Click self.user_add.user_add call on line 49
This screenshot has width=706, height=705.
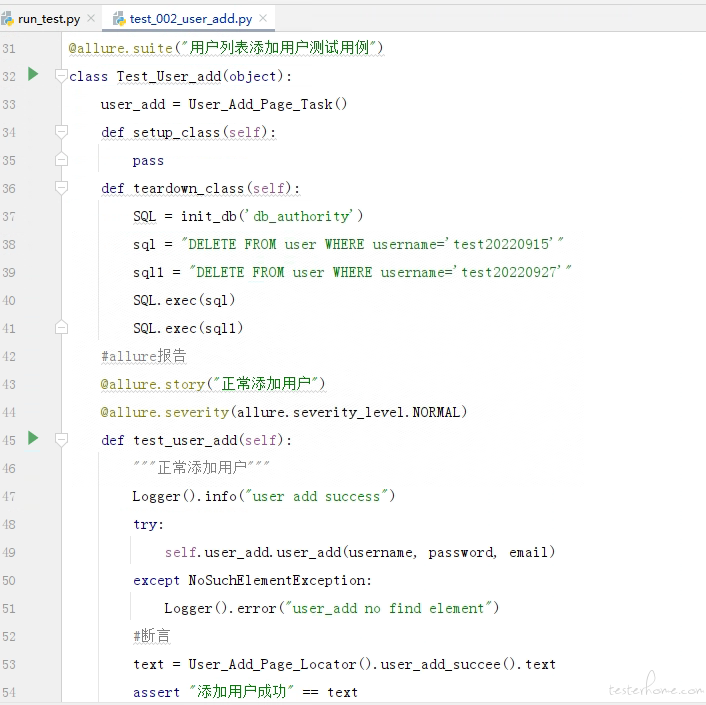[x=359, y=552]
